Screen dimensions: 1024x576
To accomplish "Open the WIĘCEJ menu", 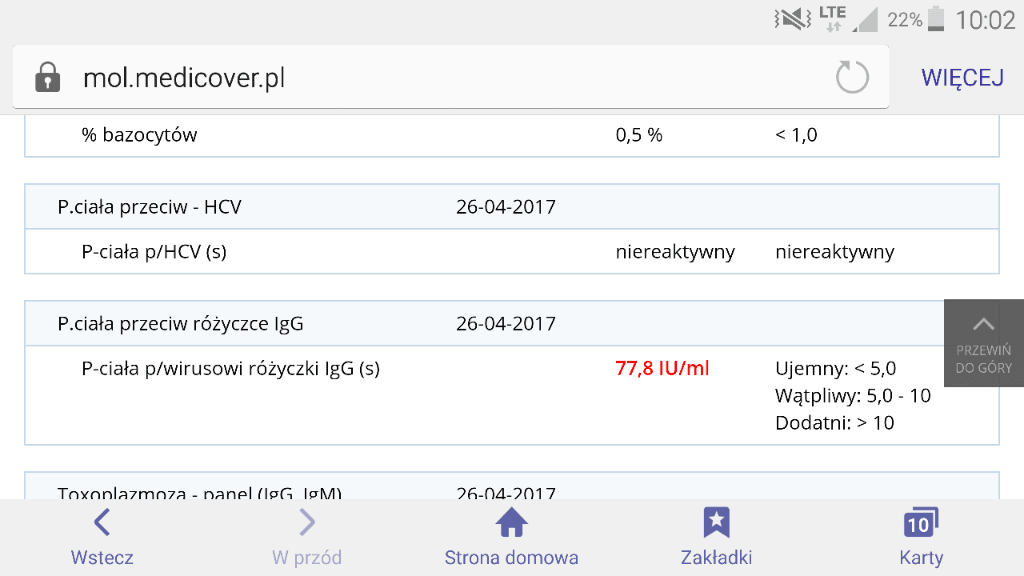I will 962,78.
